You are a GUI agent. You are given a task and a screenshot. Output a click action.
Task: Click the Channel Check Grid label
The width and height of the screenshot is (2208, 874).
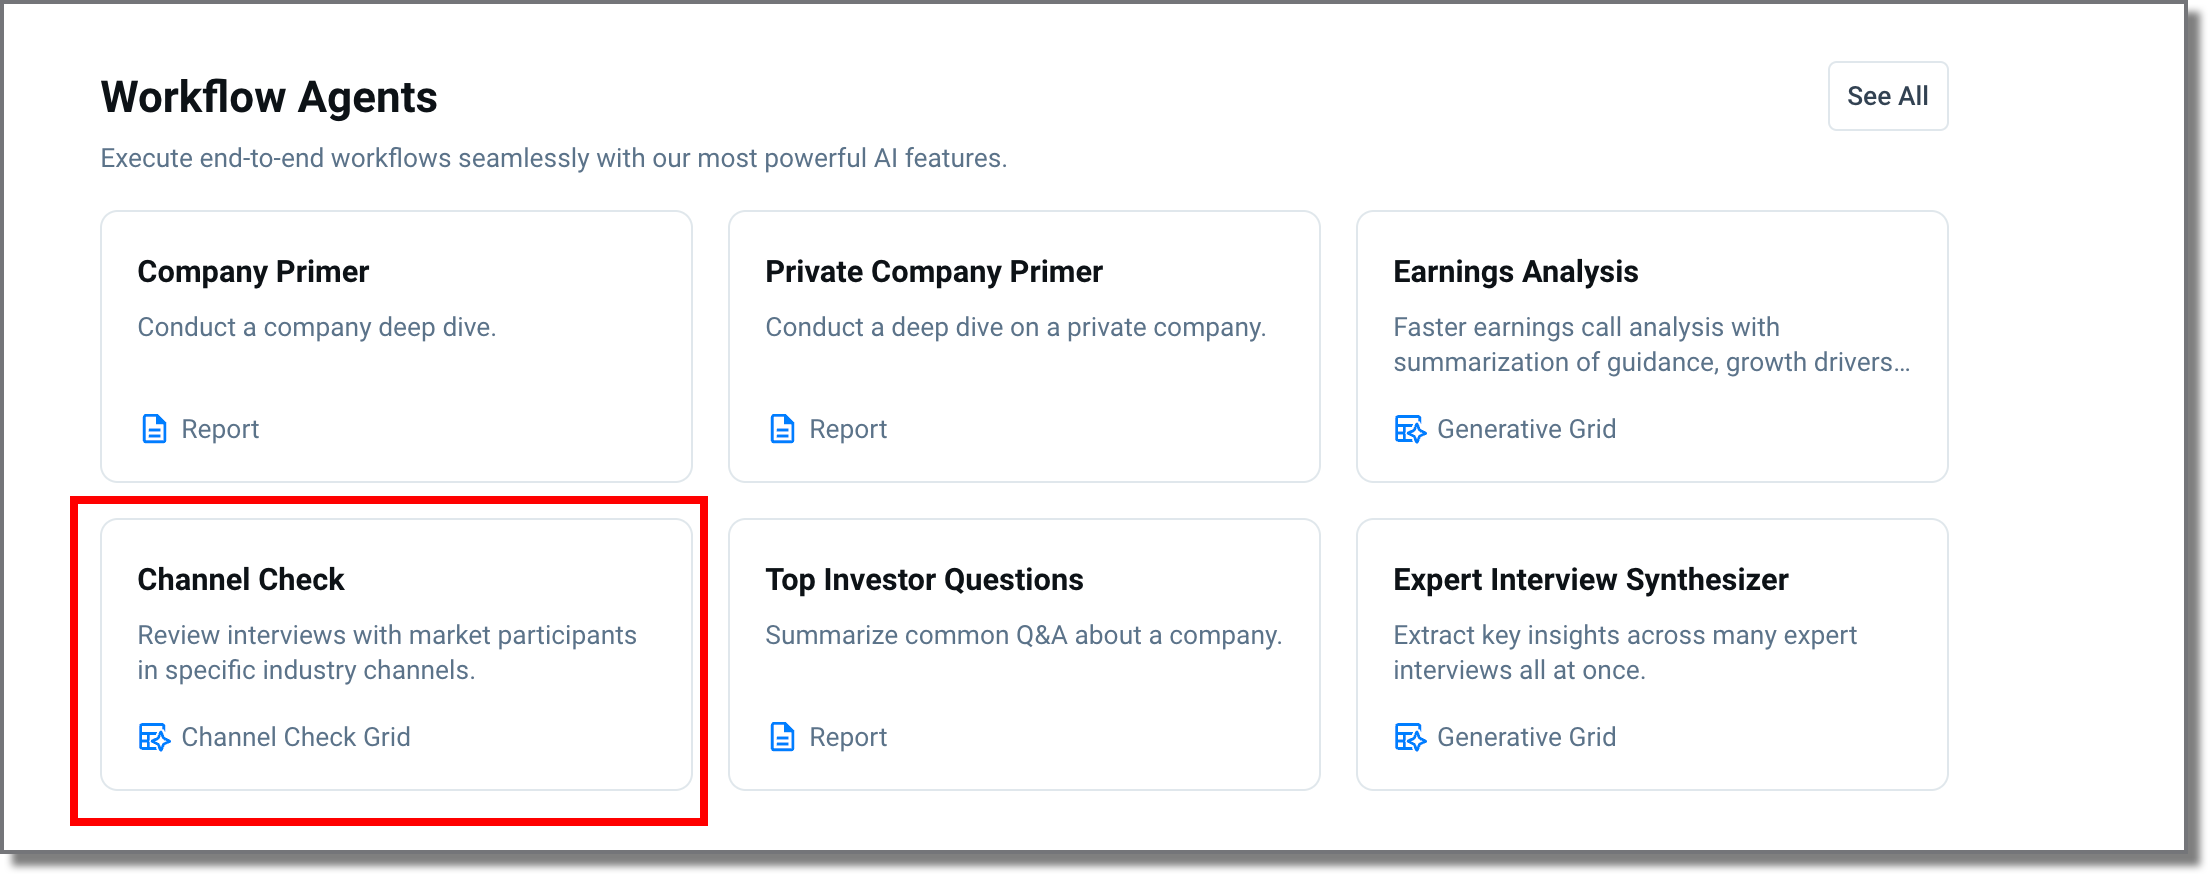(296, 737)
